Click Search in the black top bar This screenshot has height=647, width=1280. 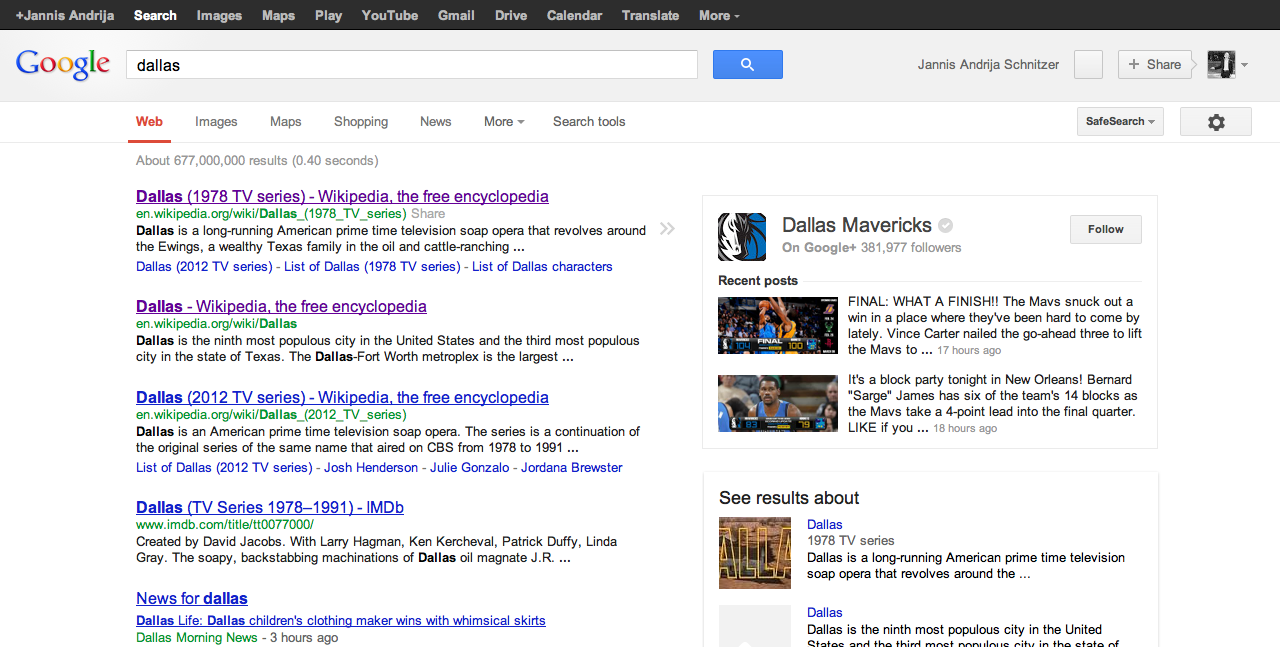(155, 15)
